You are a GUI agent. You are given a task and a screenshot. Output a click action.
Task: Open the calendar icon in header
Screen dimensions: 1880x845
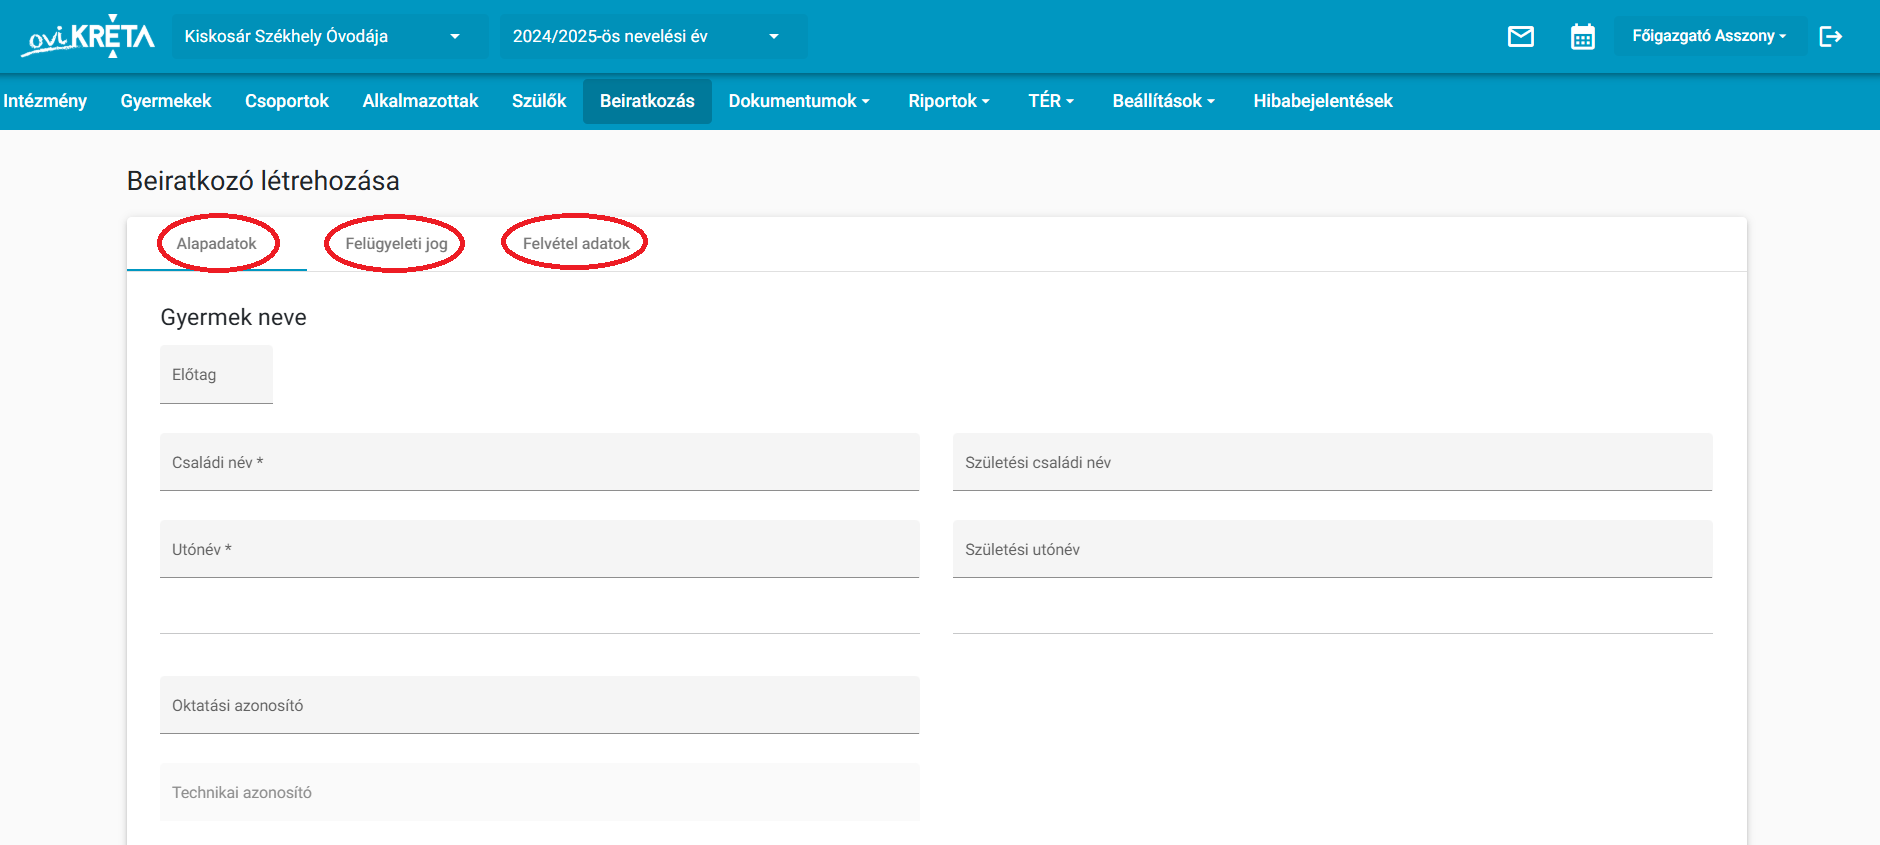(x=1582, y=37)
